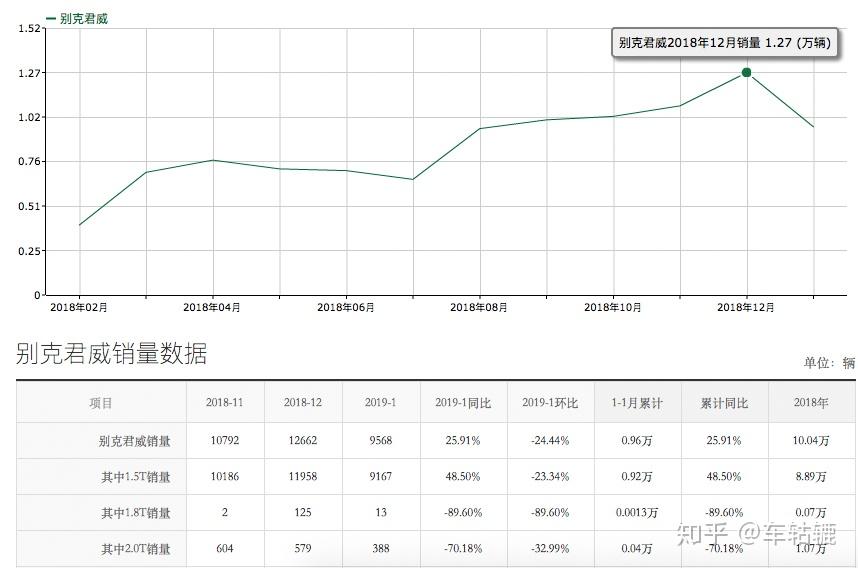
Task: Click the 2018年08月 axis label
Action: [x=479, y=308]
